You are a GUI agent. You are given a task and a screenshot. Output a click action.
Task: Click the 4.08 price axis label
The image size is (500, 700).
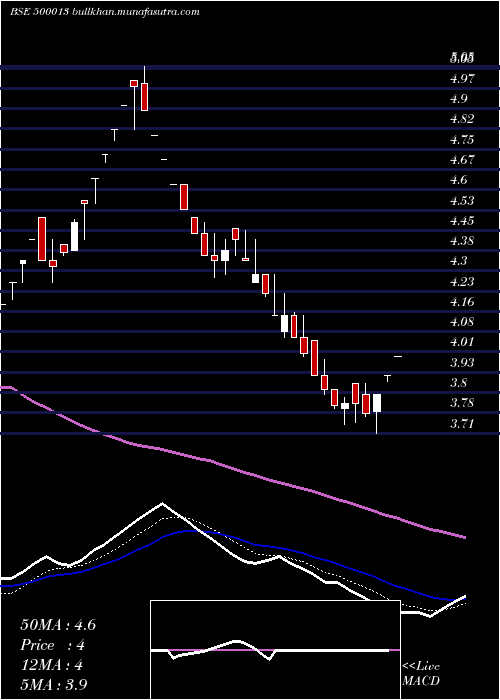(462, 321)
